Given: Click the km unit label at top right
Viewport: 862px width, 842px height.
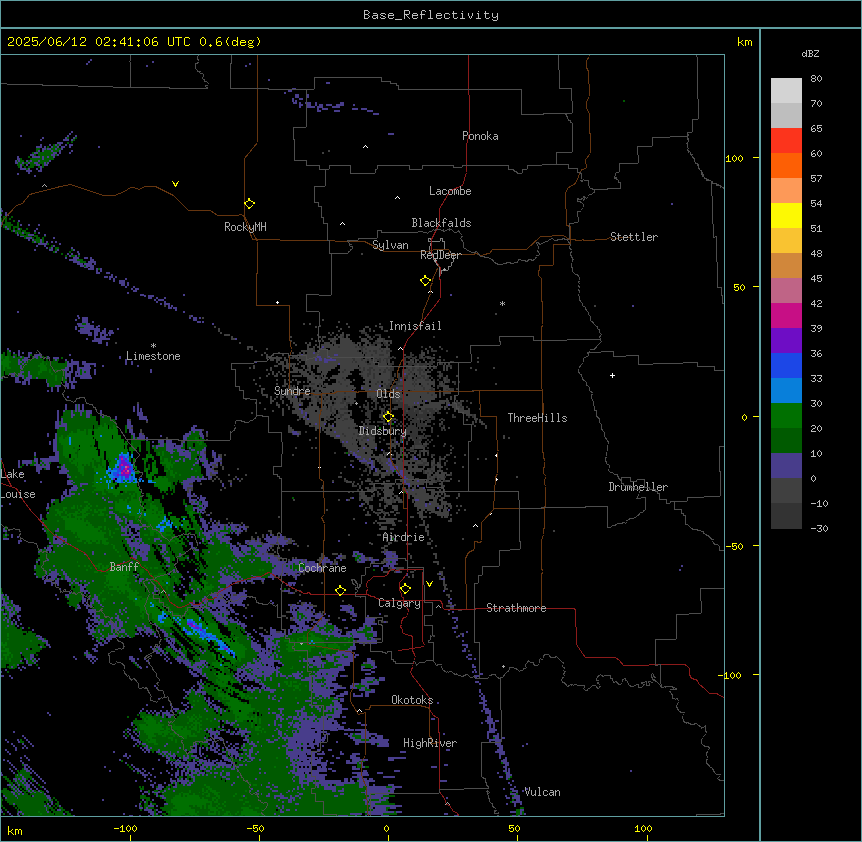Looking at the screenshot, I should [x=744, y=42].
